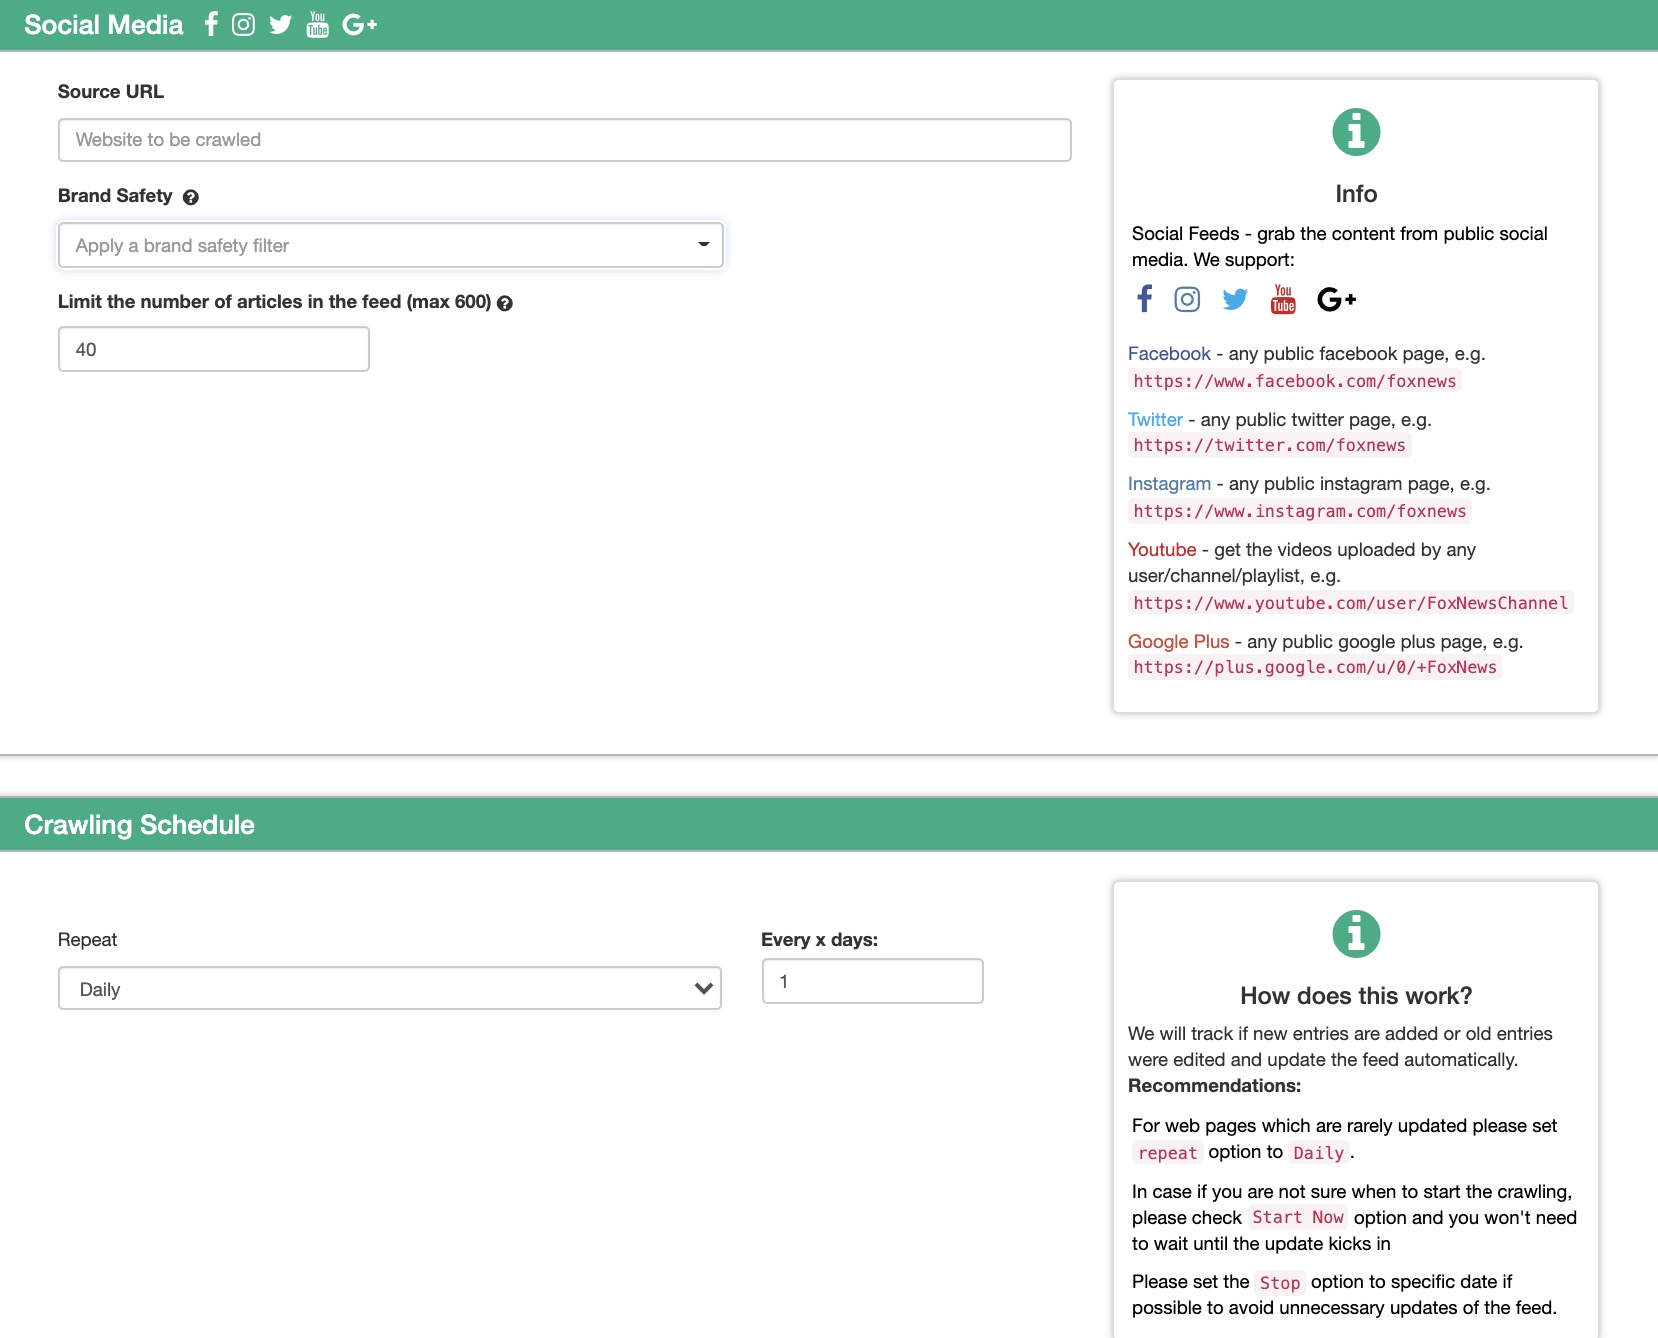
Task: Click the https://www.instagram.com/foxnews example URL
Action: click(1300, 512)
